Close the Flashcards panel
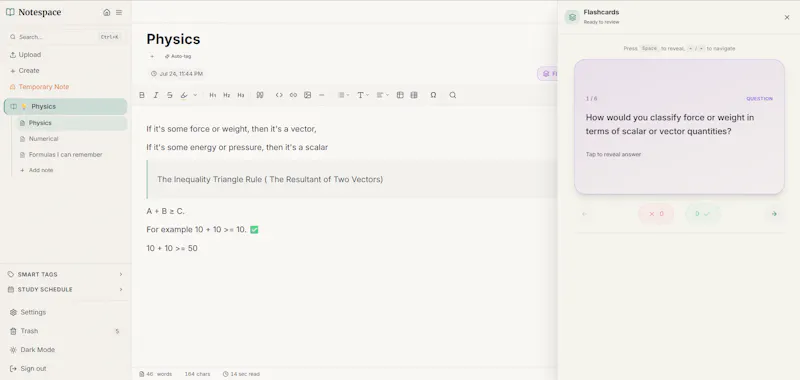 787,17
